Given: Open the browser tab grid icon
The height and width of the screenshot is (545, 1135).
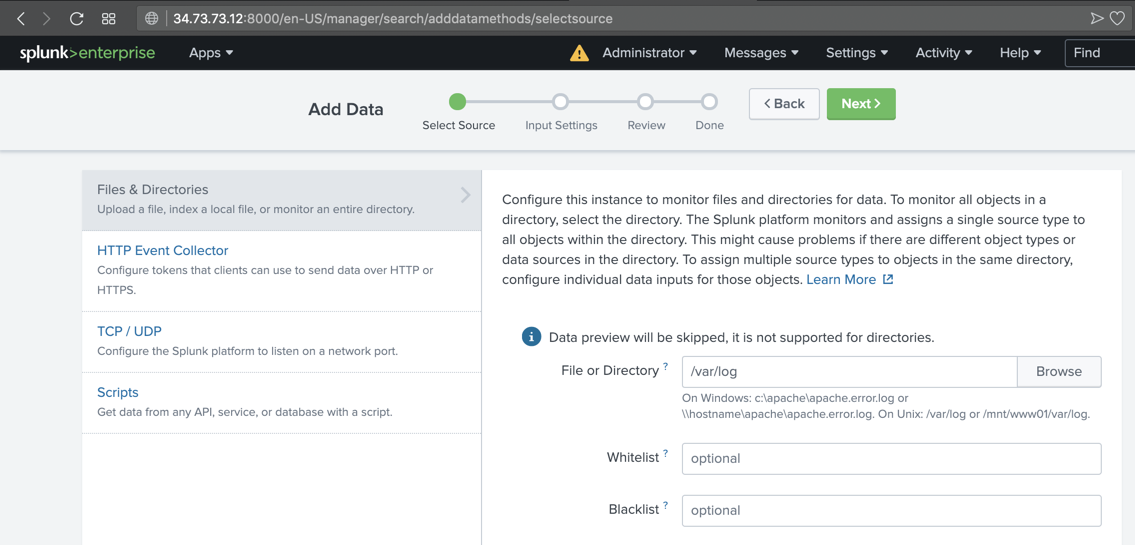Looking at the screenshot, I should [x=109, y=18].
